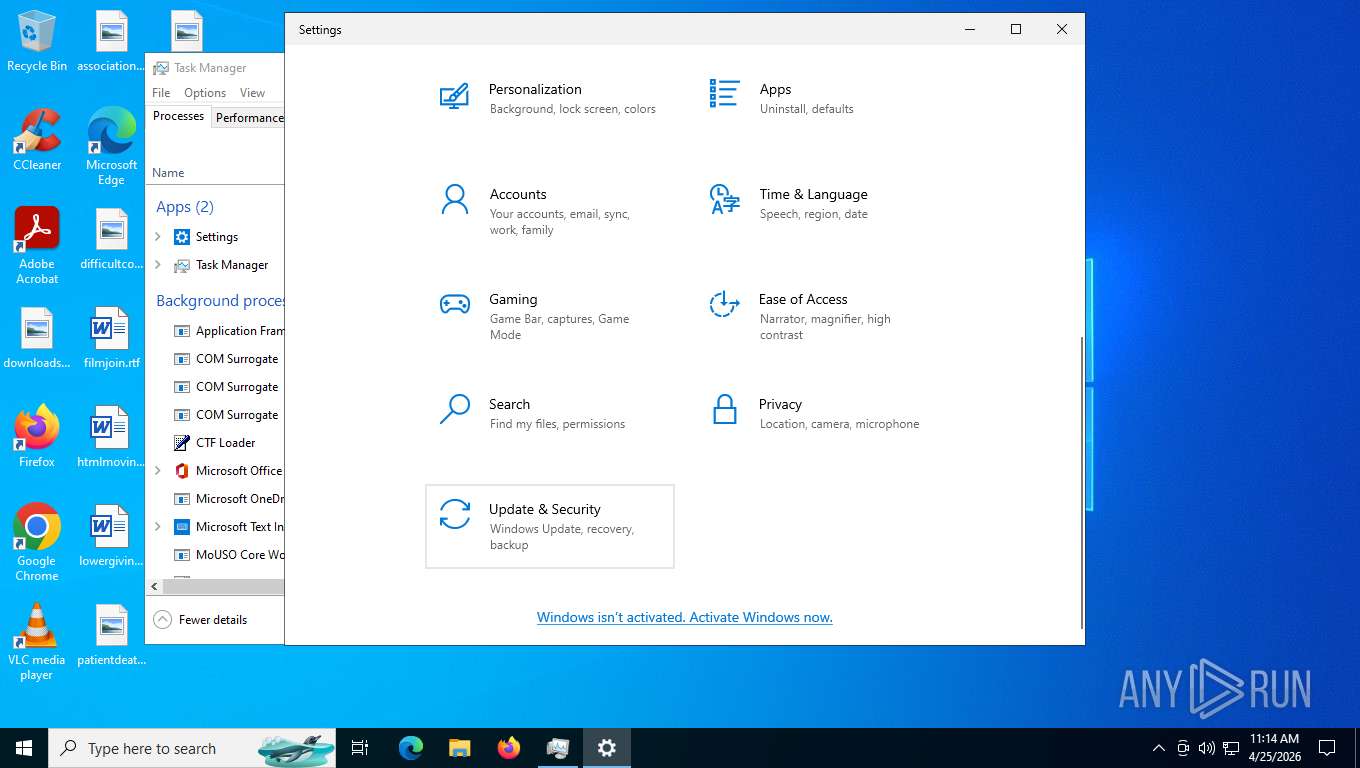Image resolution: width=1360 pixels, height=768 pixels.
Task: Select Task Manager icon in Apps list
Action: coord(181,265)
